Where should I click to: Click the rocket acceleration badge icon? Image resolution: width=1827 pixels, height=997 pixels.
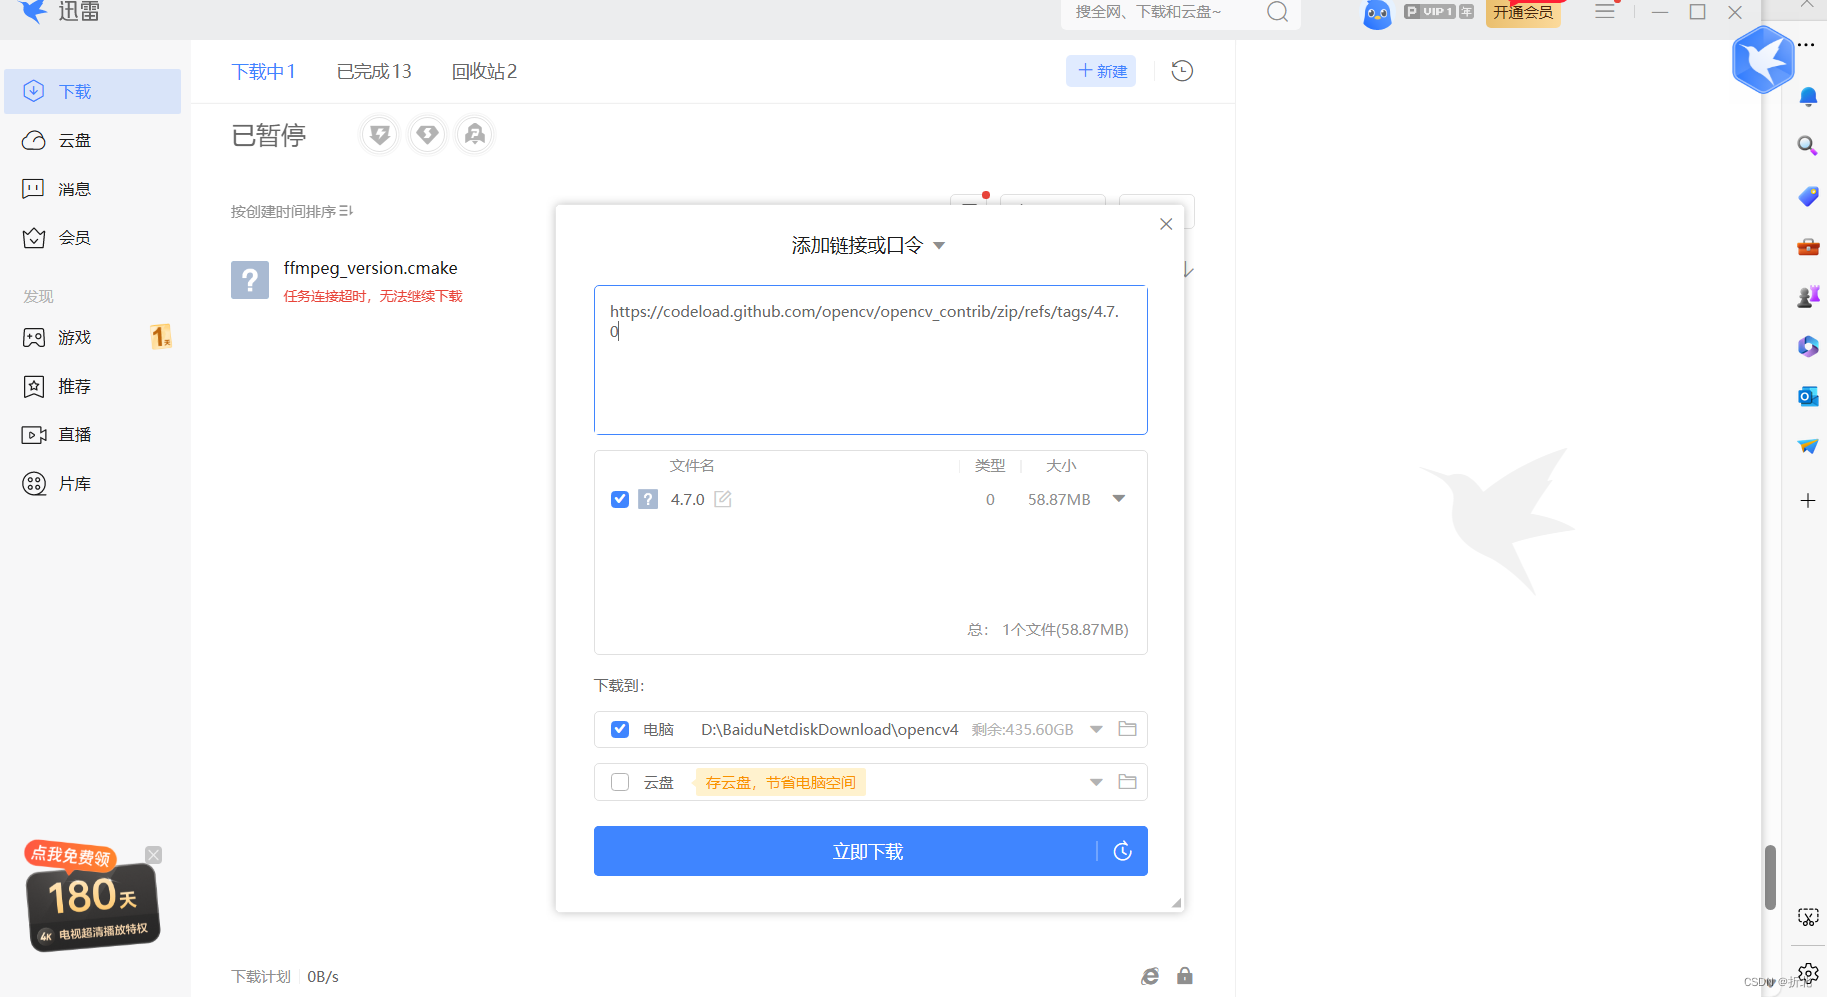[475, 134]
